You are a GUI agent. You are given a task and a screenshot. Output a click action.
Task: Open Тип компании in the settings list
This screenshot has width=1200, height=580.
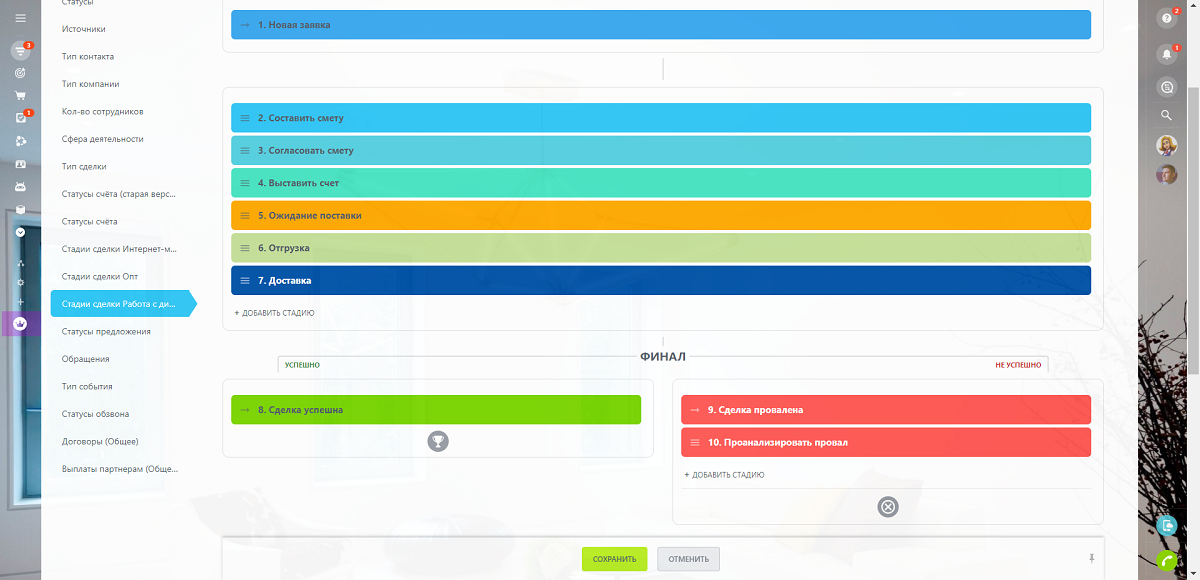90,84
